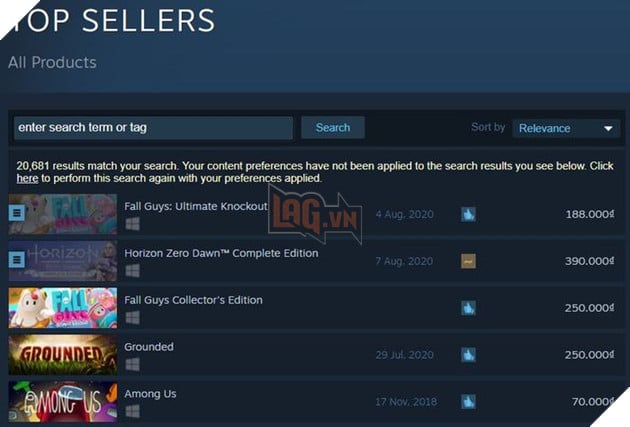The image size is (630, 427).
Task: Follow the 'here' link to apply preferences
Action: (27, 178)
